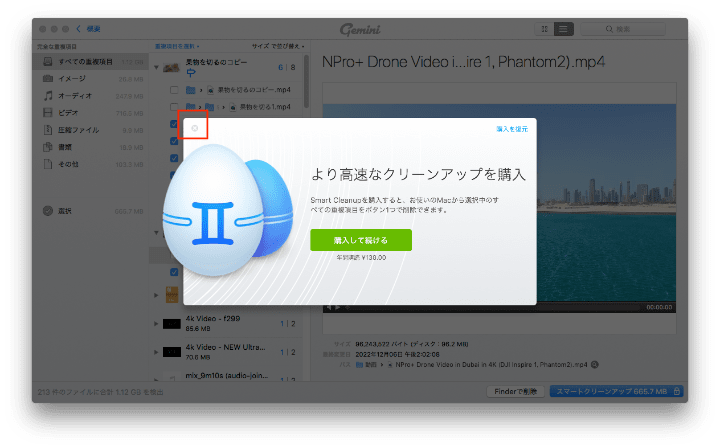Select イメージ category in sidebar
Viewport: 720px width, 448px height.
pyautogui.click(x=91, y=78)
